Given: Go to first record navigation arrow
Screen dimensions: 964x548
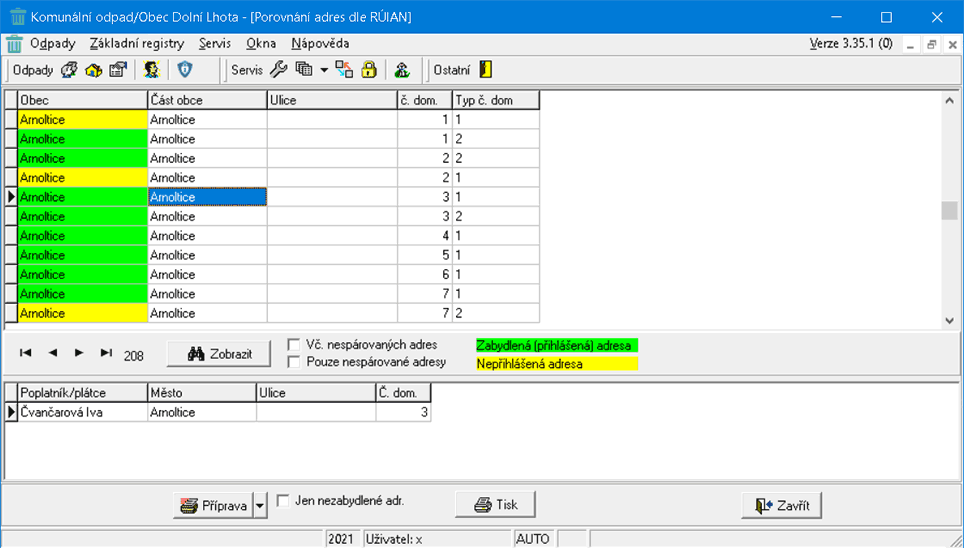Looking at the screenshot, I should pos(26,353).
